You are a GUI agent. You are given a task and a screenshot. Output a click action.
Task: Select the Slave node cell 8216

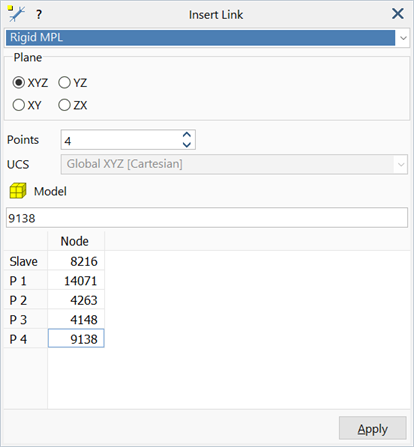point(76,261)
